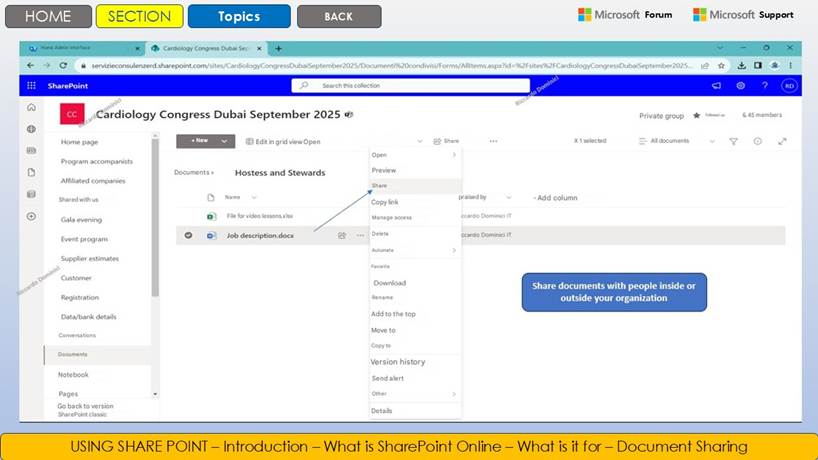Screen dimensions: 818x460
Task: Click the share icon beside Job description.docx
Action: coord(342,235)
